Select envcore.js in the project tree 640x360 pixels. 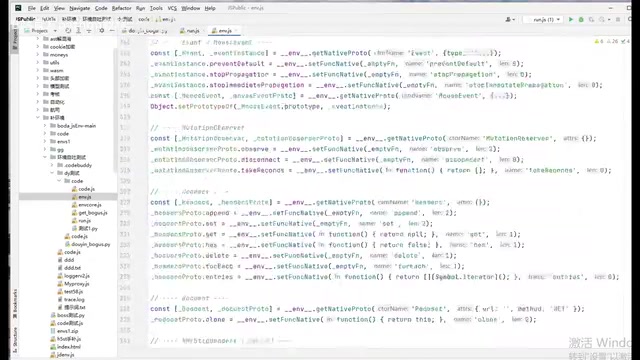87,205
